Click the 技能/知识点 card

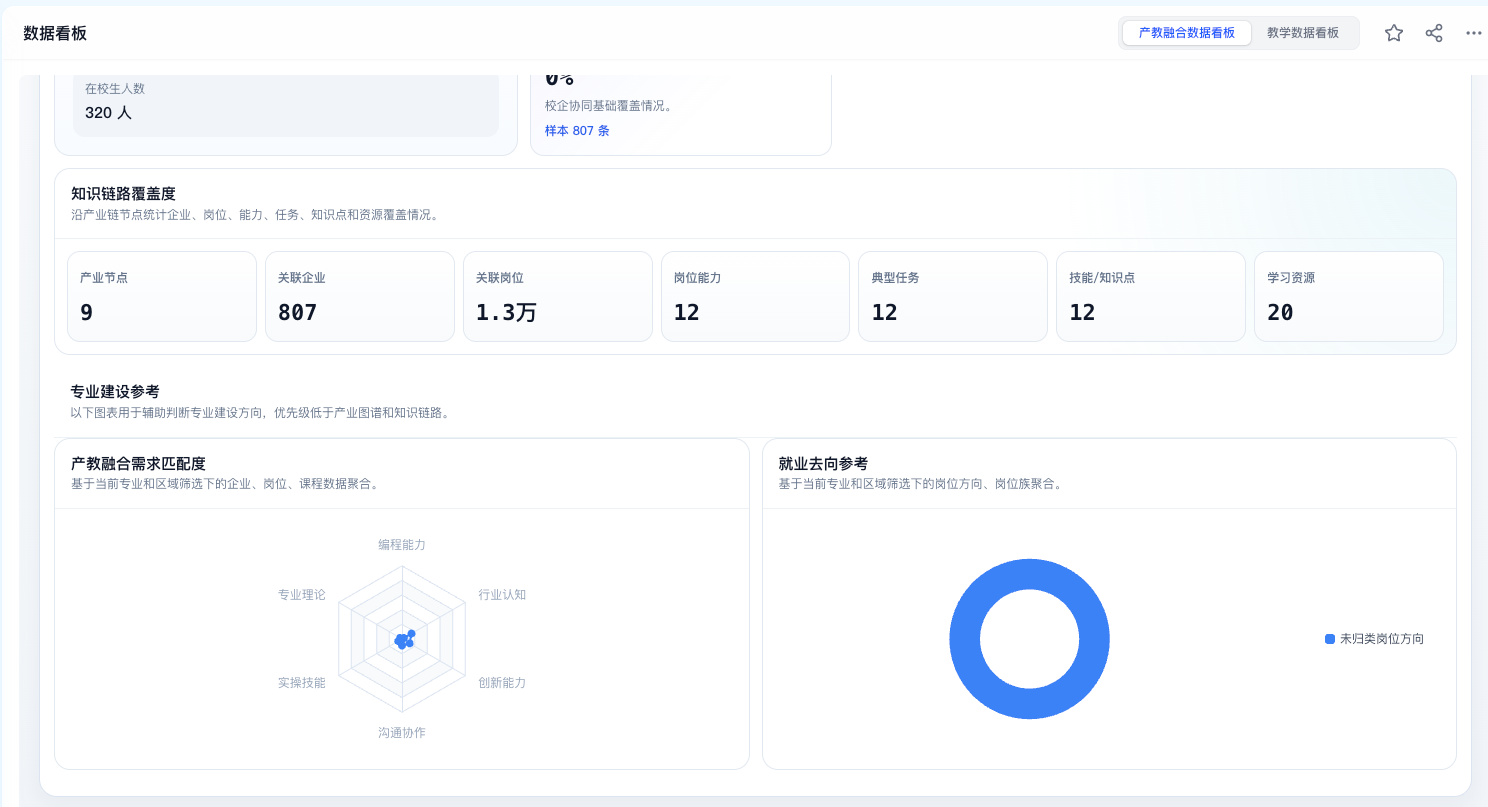[x=1151, y=297]
